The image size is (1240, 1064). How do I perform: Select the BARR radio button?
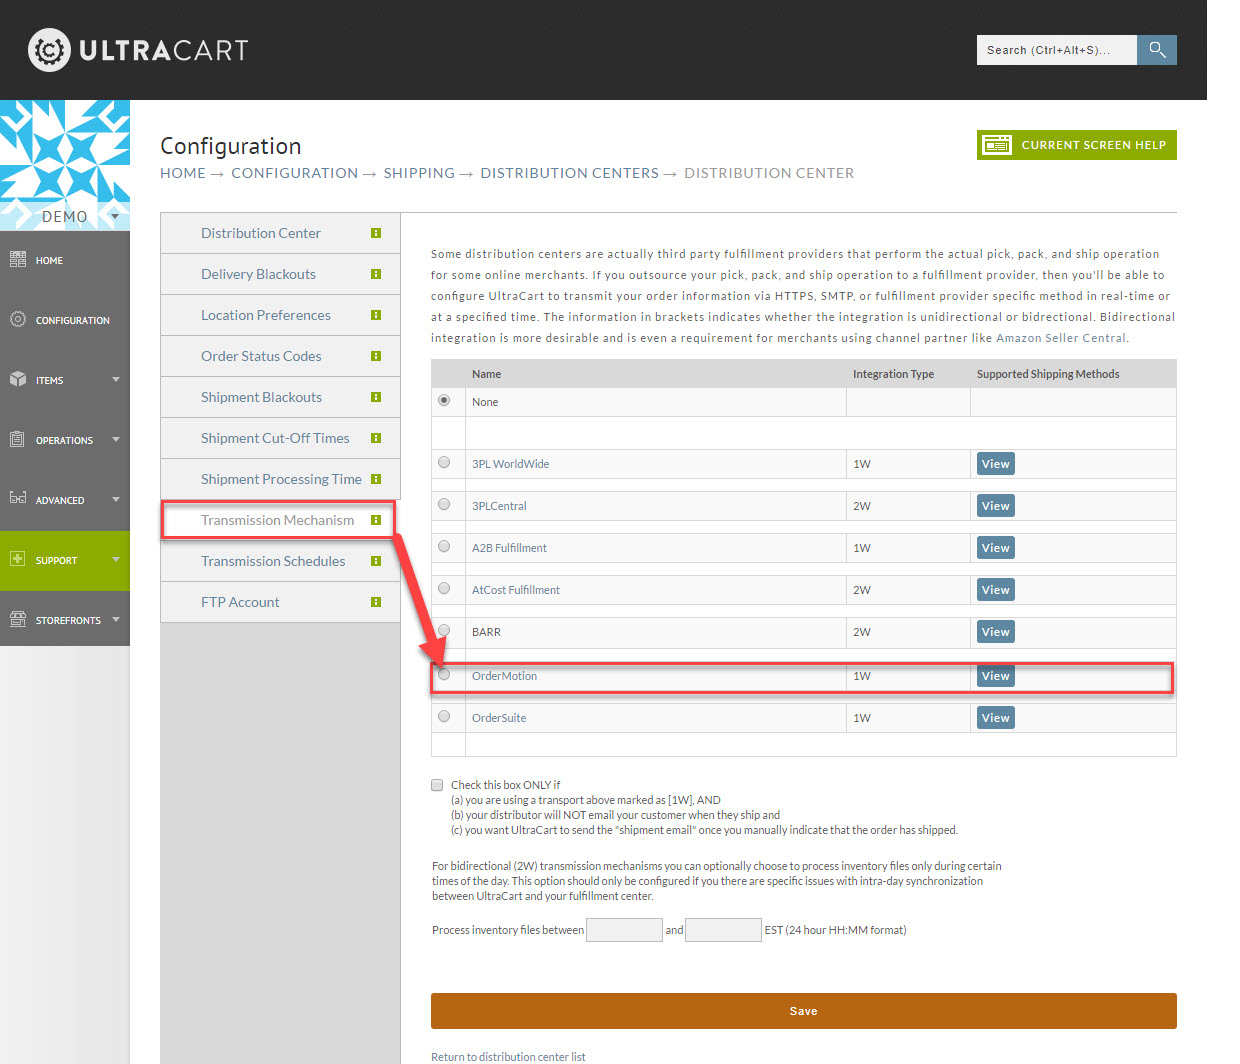444,630
